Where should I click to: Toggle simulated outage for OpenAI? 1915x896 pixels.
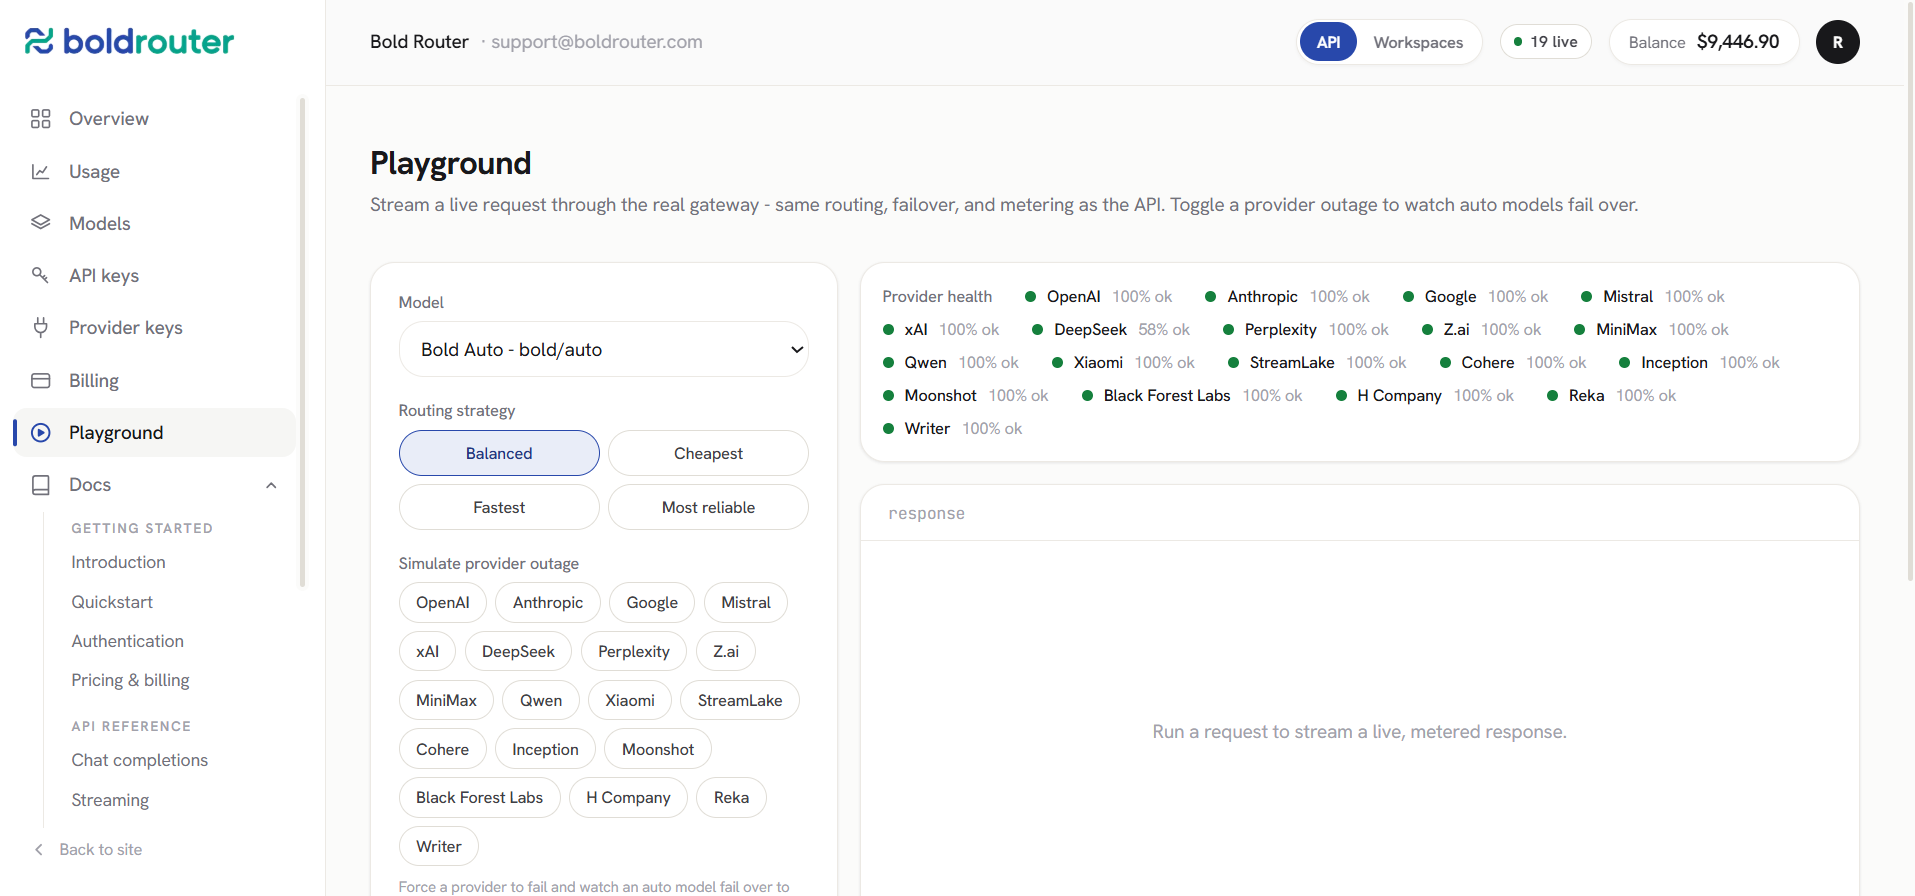tap(443, 602)
